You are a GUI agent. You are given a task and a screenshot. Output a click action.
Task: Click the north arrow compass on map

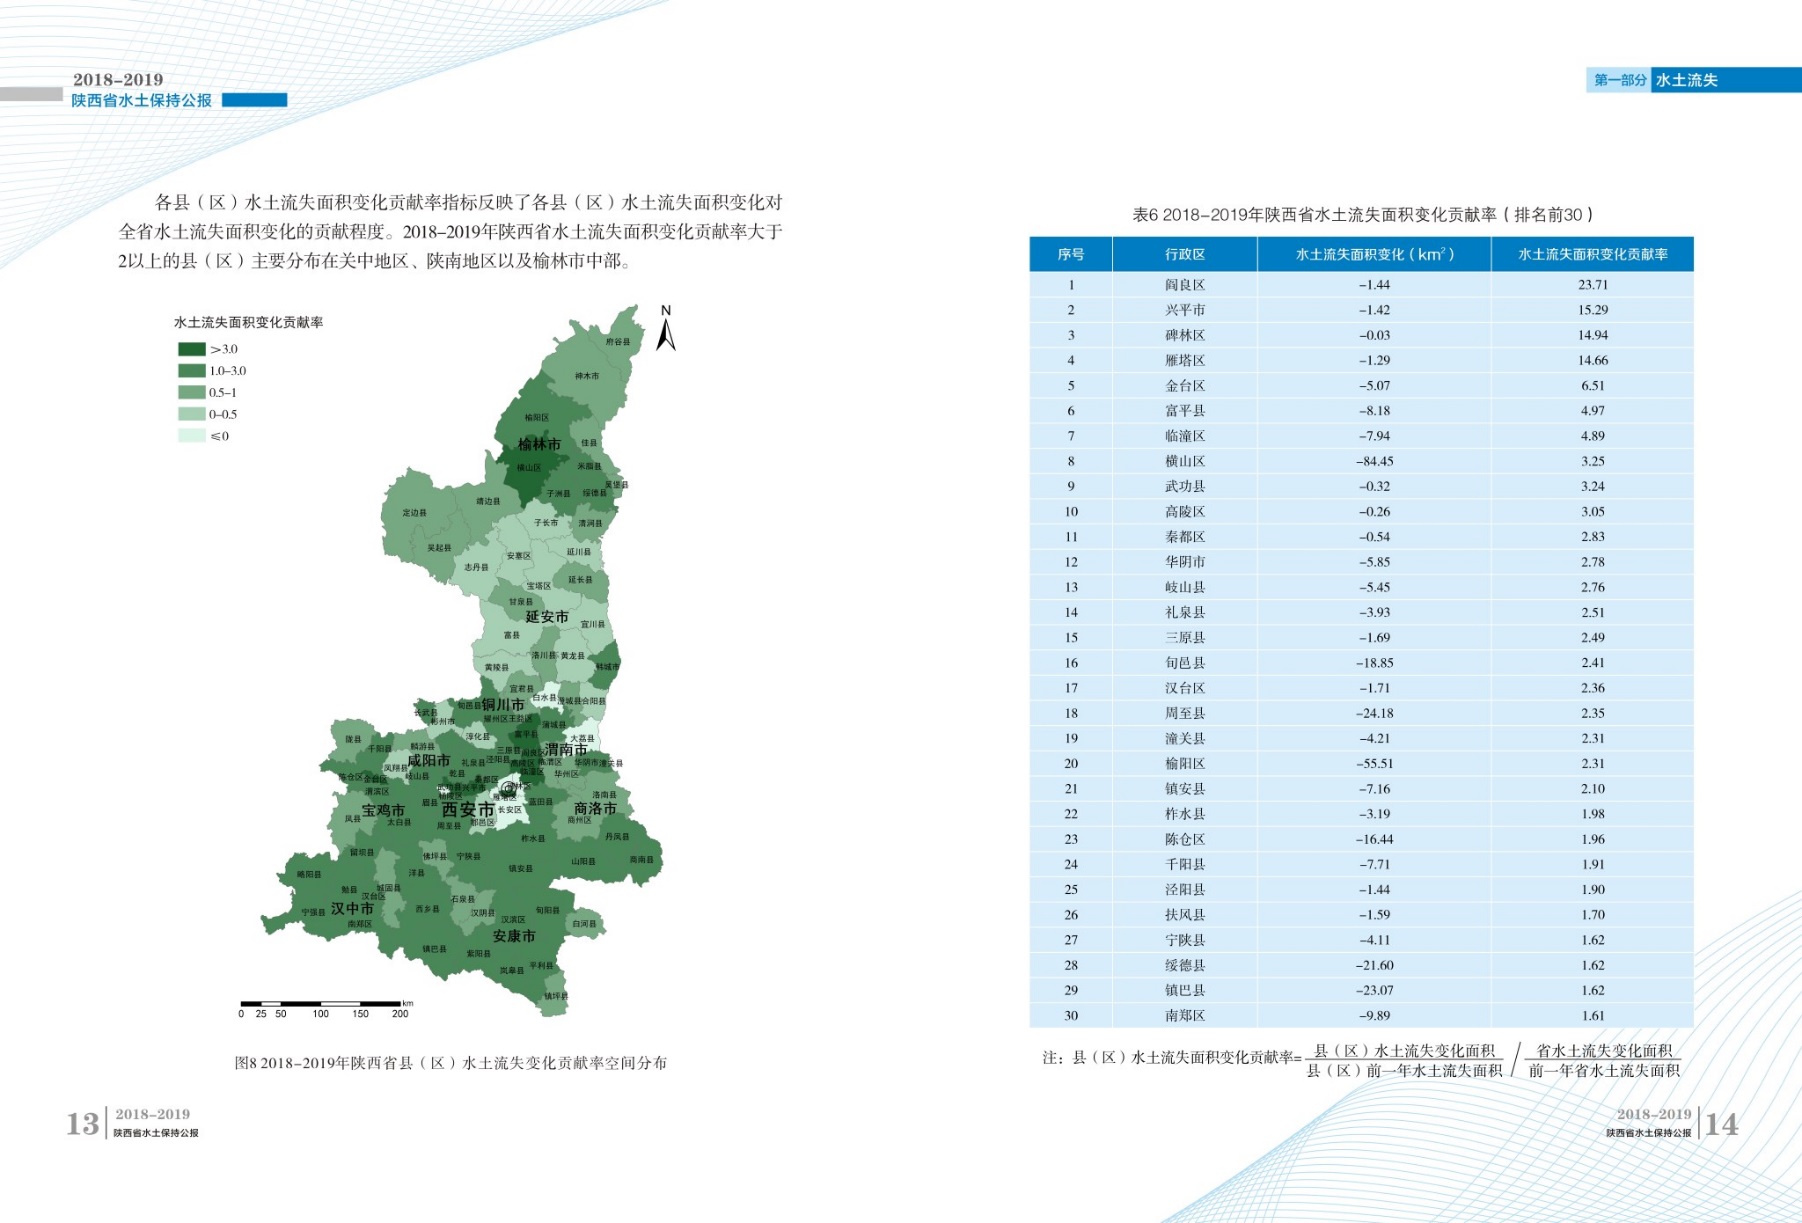click(665, 330)
